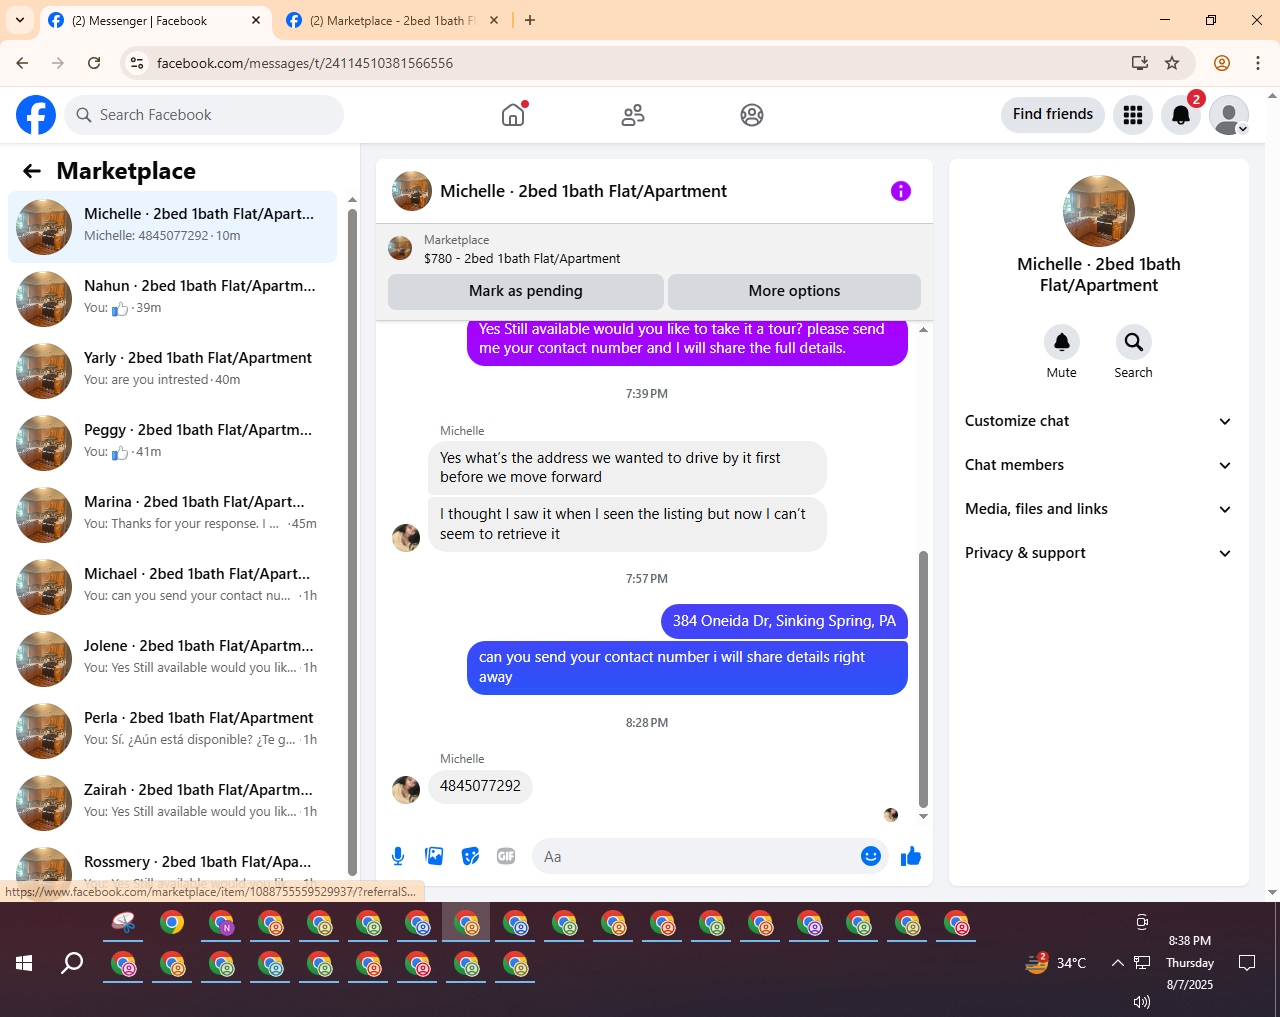This screenshot has width=1280, height=1017.
Task: Click the conversation list scrollbar
Action: [352, 540]
